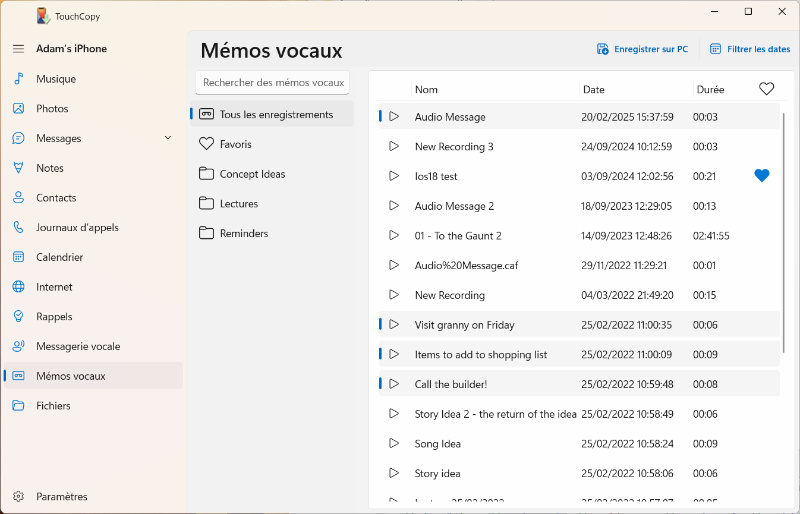This screenshot has width=800, height=514.
Task: Select the Audio Message 2 row name
Action: pyautogui.click(x=454, y=206)
